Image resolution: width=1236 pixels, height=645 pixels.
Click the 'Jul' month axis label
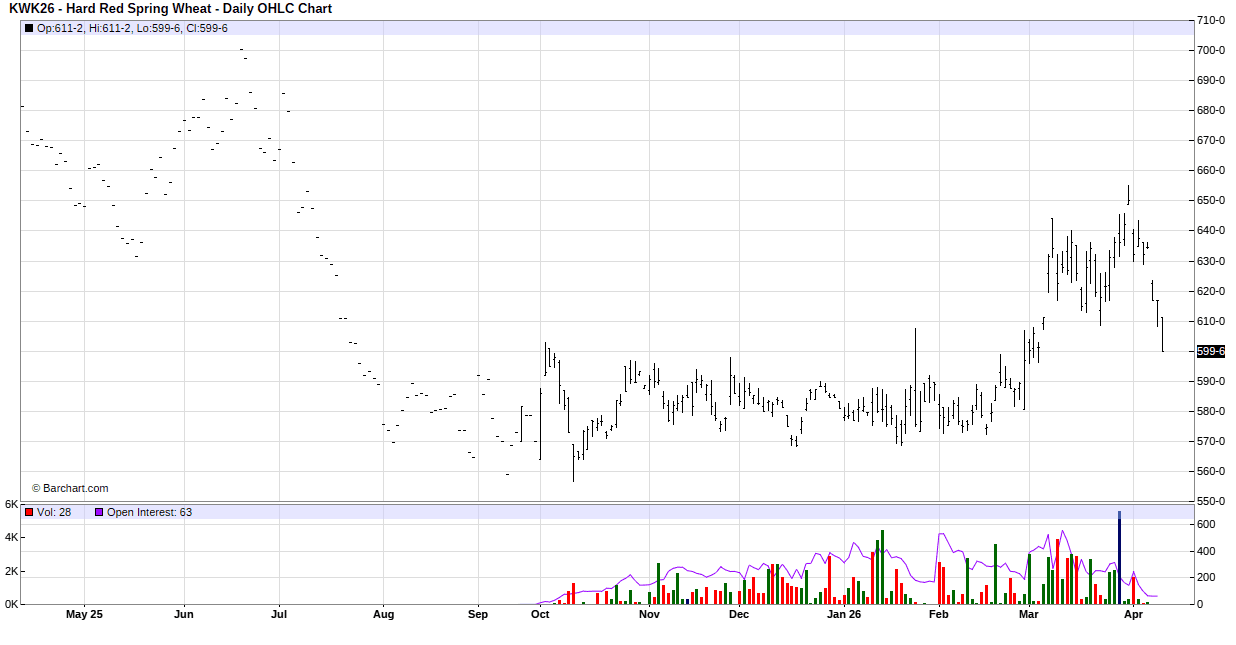tap(280, 615)
